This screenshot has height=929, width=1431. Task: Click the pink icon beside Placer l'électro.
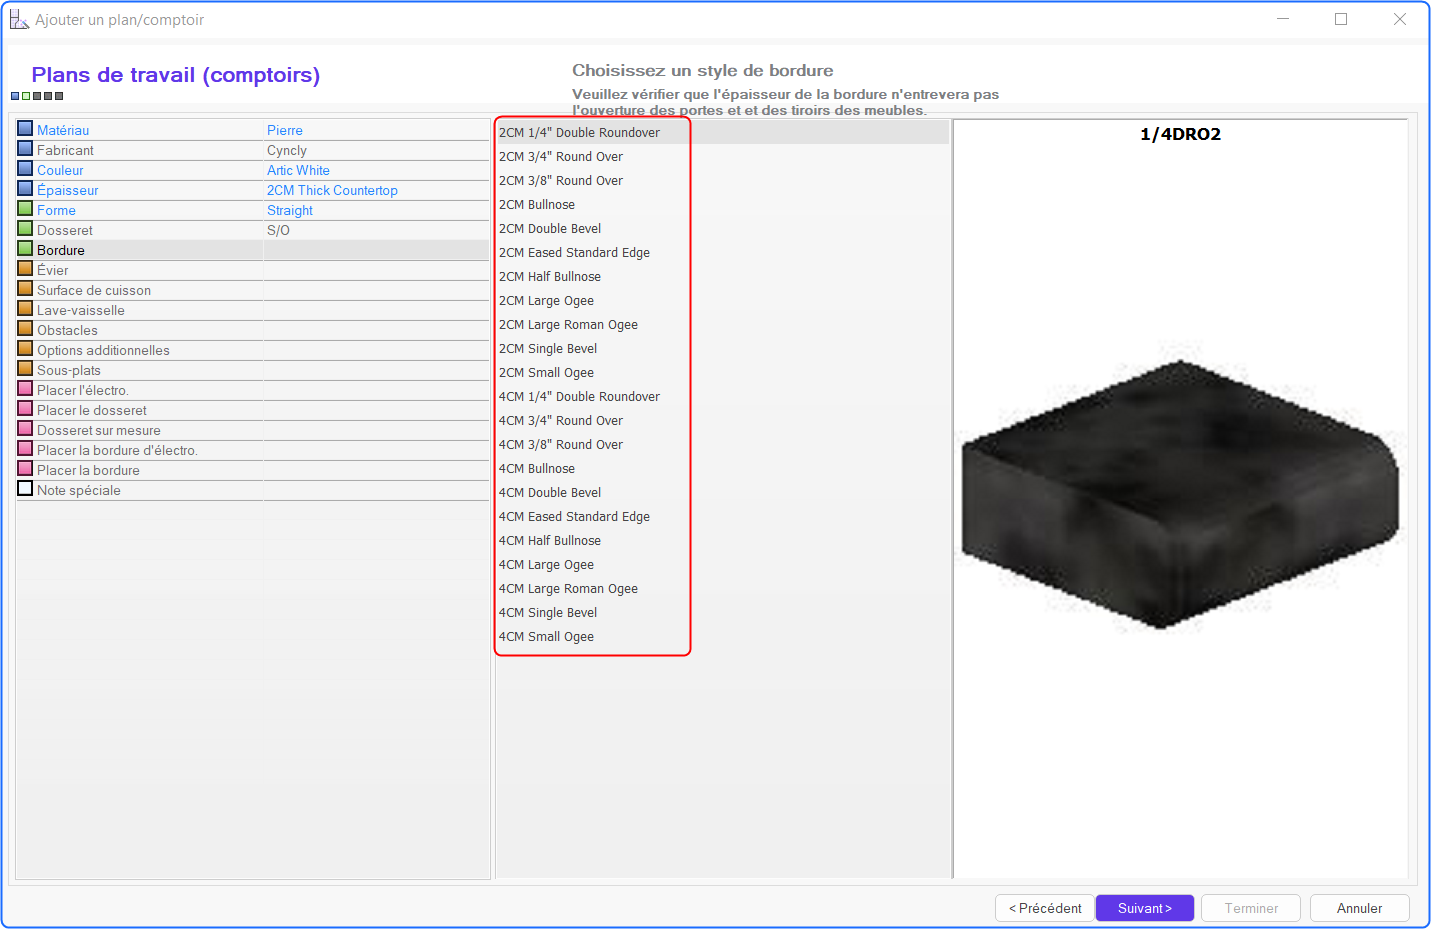coord(25,389)
